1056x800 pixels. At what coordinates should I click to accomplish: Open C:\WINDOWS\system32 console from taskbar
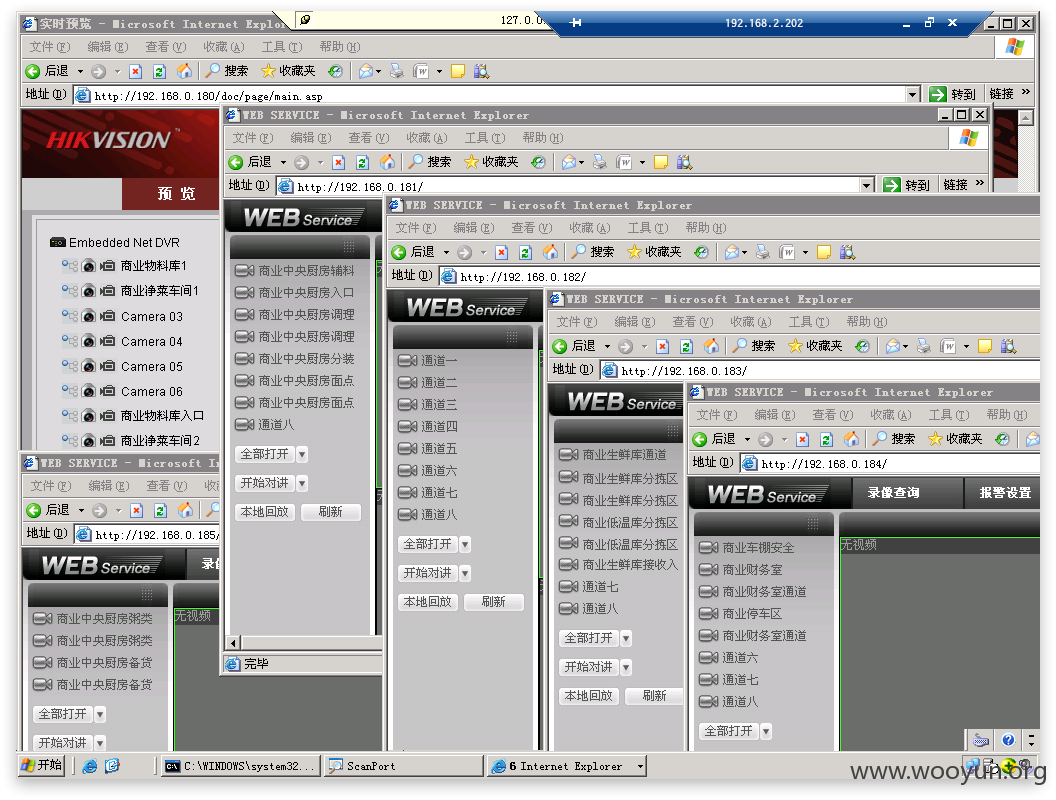click(241, 766)
